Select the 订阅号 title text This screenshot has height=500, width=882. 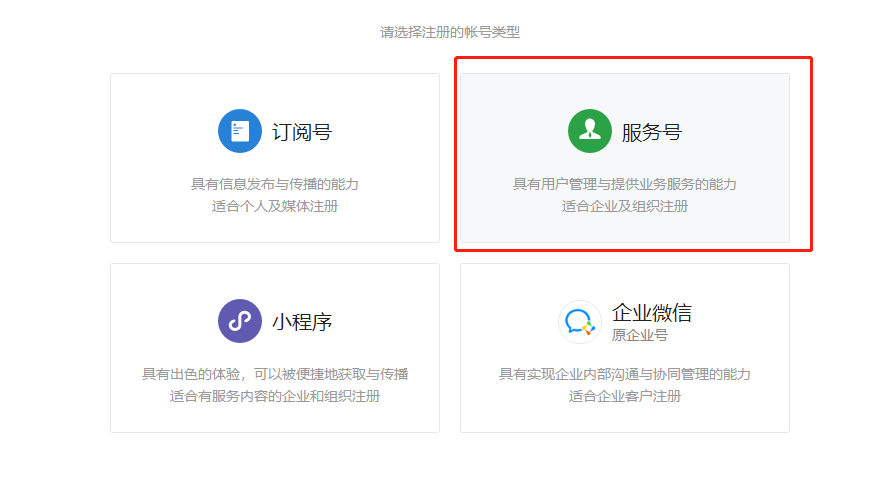[x=302, y=132]
